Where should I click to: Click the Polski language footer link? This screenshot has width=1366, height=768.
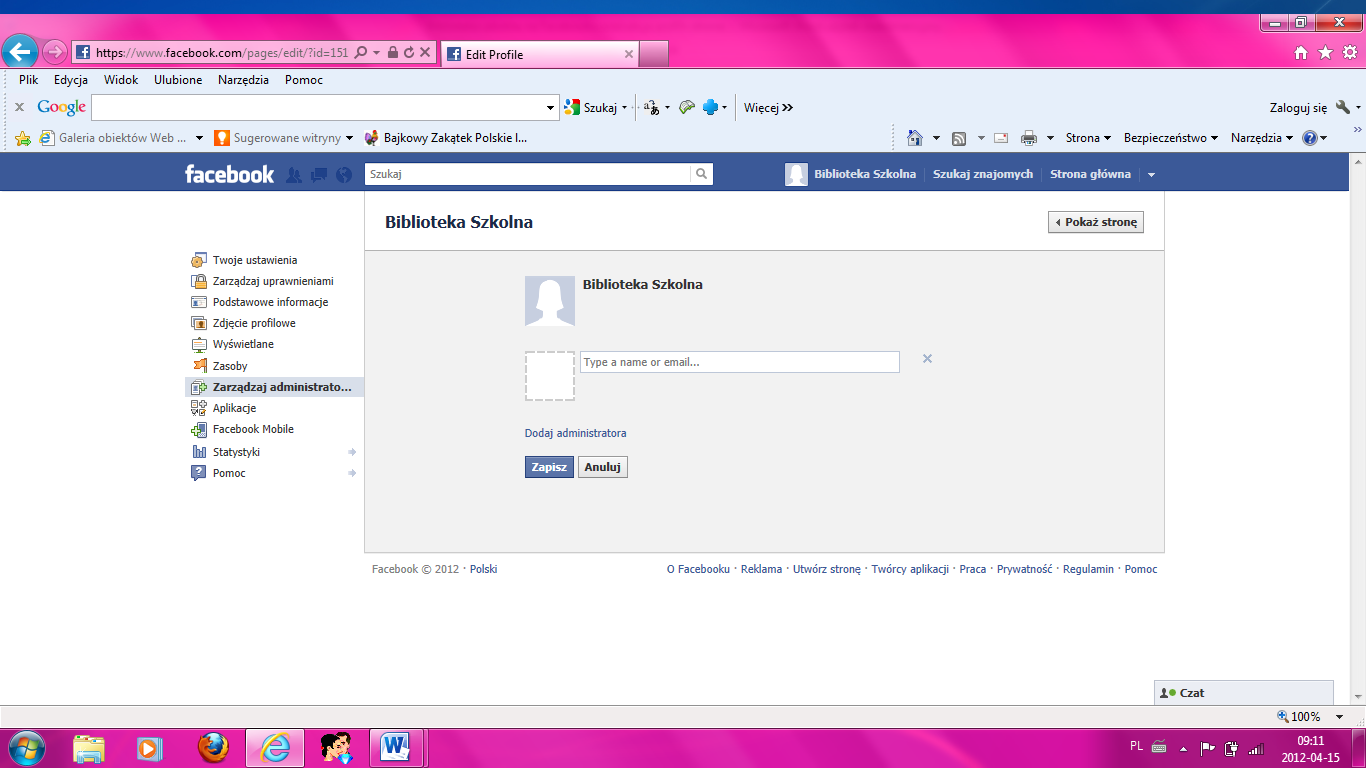(483, 569)
